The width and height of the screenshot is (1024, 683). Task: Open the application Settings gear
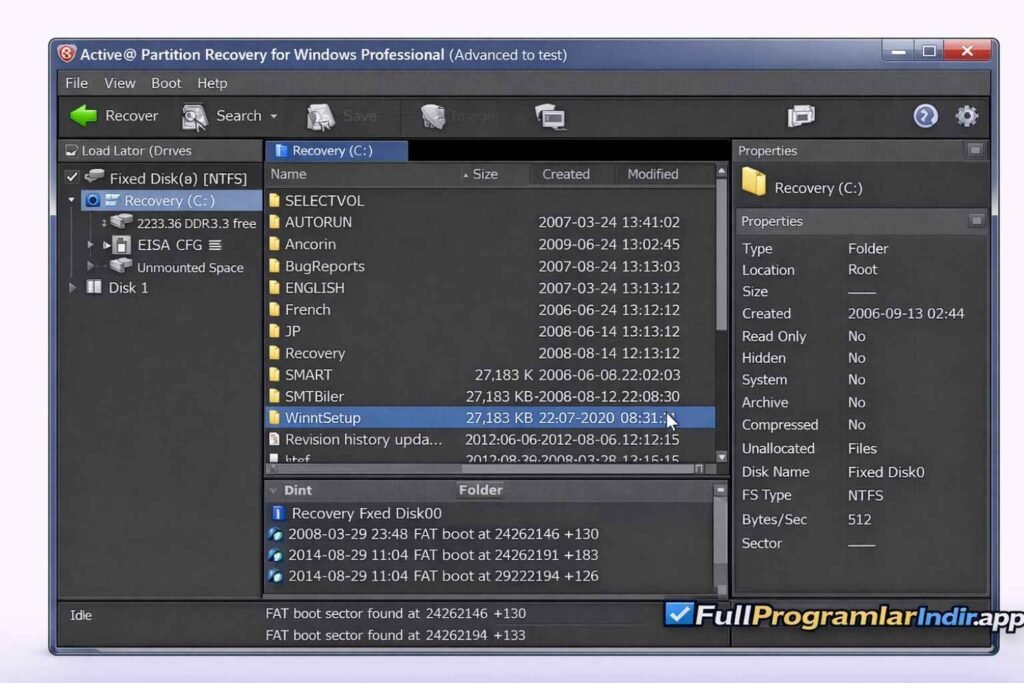click(x=966, y=116)
